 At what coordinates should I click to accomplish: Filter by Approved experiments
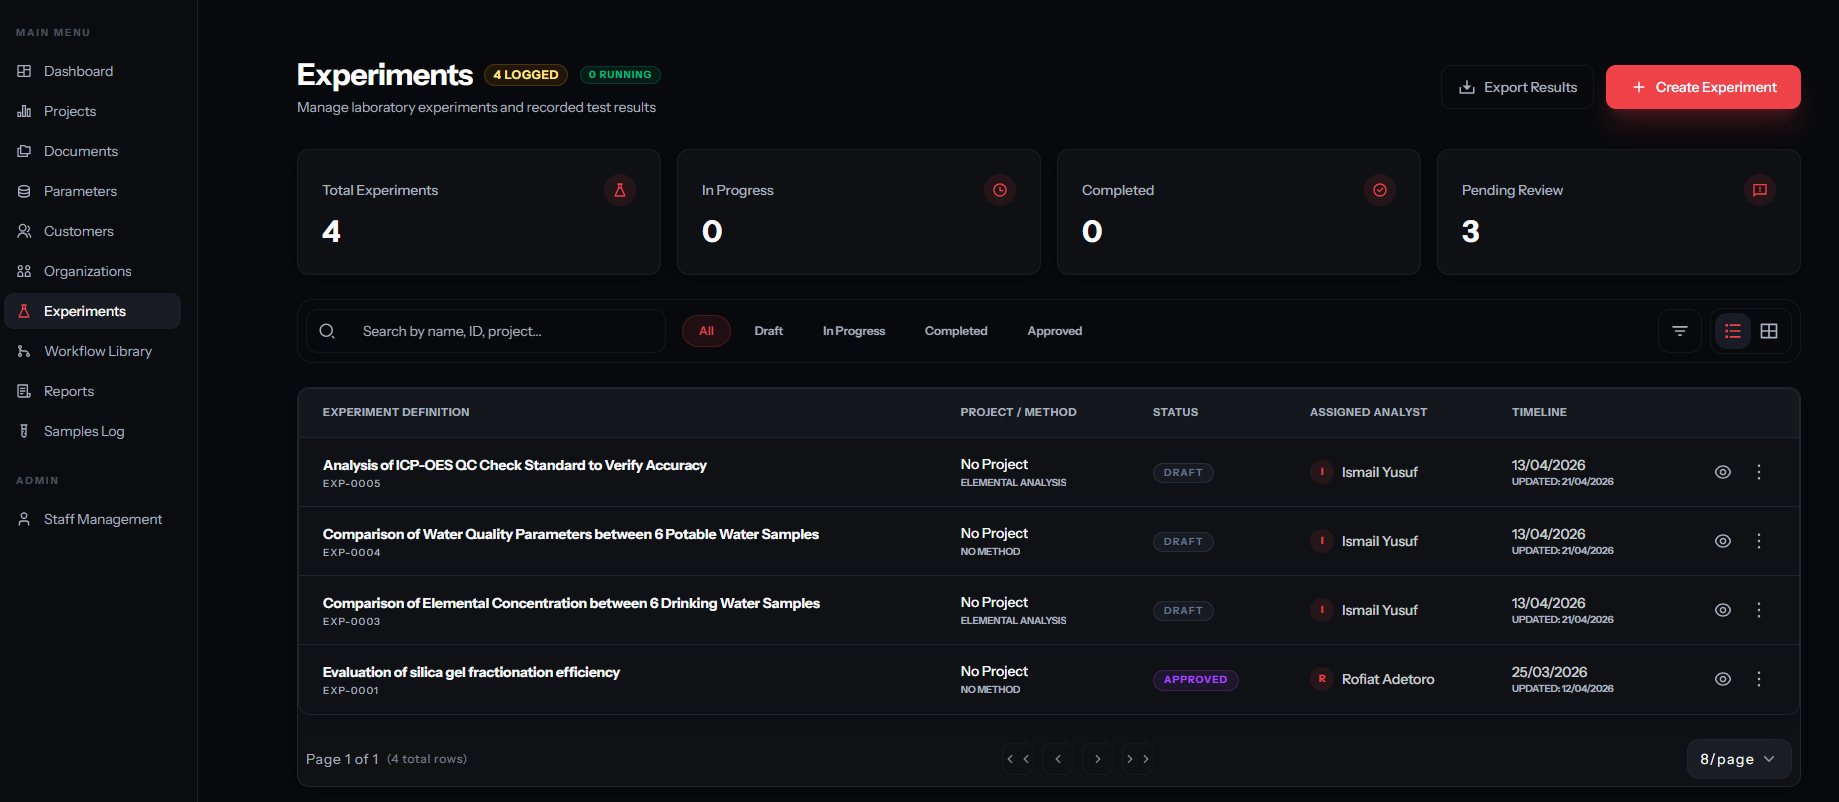(1055, 331)
